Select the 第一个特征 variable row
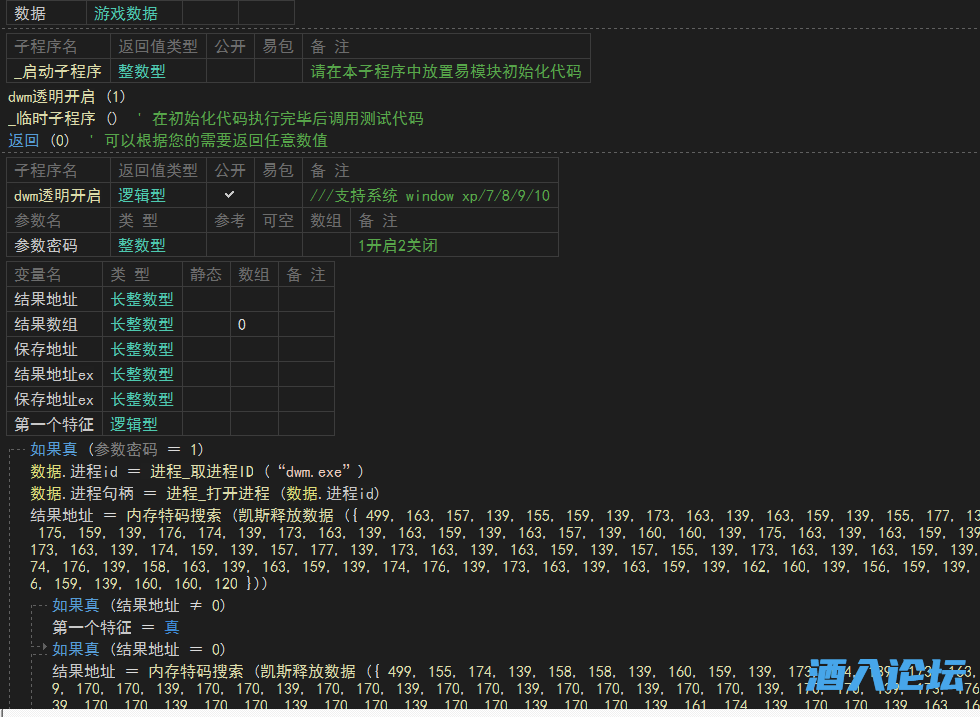The image size is (980, 717). click(x=54, y=424)
